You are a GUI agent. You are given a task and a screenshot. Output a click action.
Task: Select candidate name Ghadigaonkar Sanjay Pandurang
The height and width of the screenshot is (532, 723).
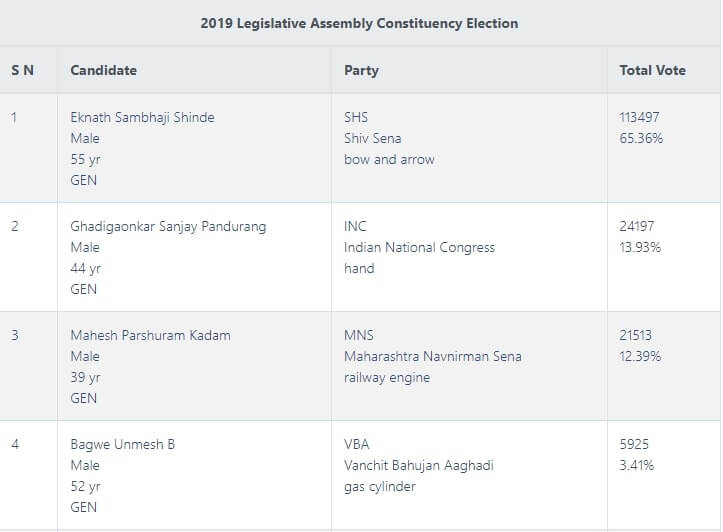pos(168,226)
